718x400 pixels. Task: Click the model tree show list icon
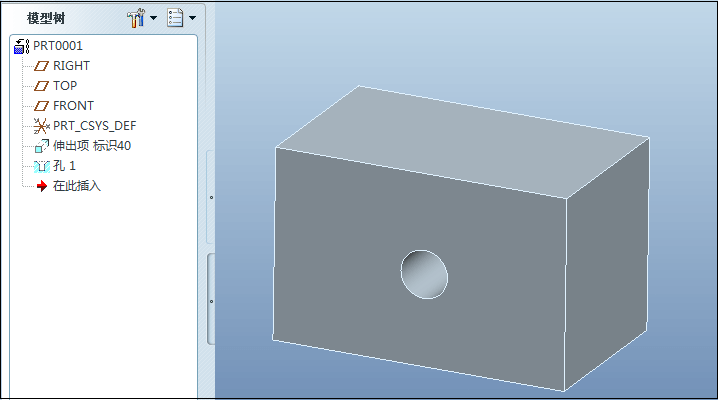[175, 18]
